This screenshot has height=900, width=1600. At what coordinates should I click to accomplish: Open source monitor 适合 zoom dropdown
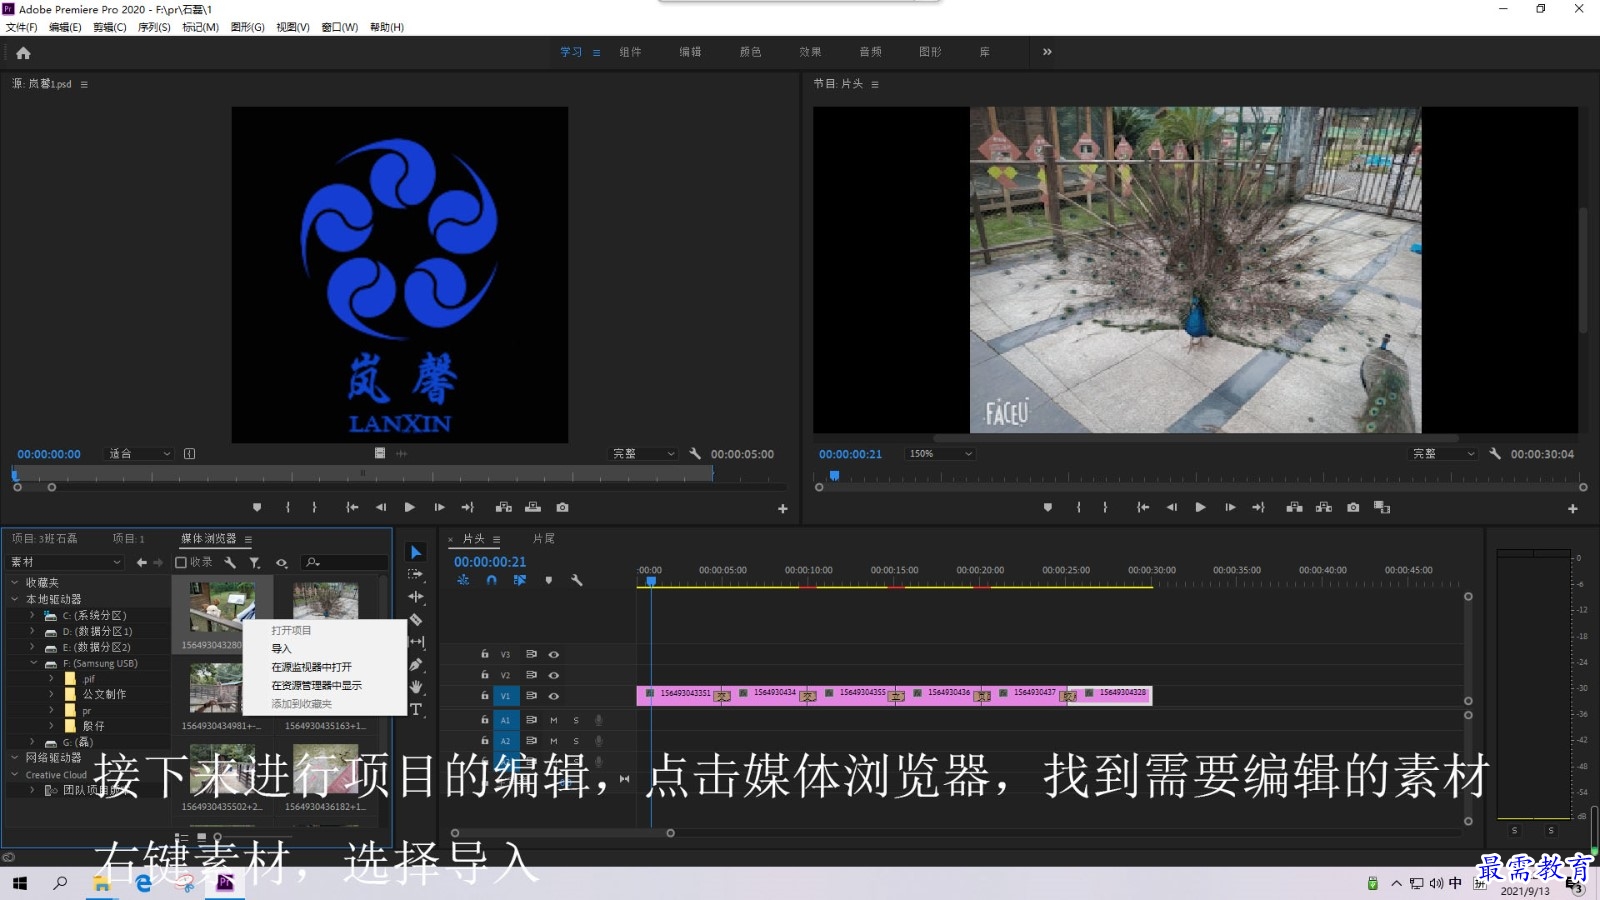[140, 454]
